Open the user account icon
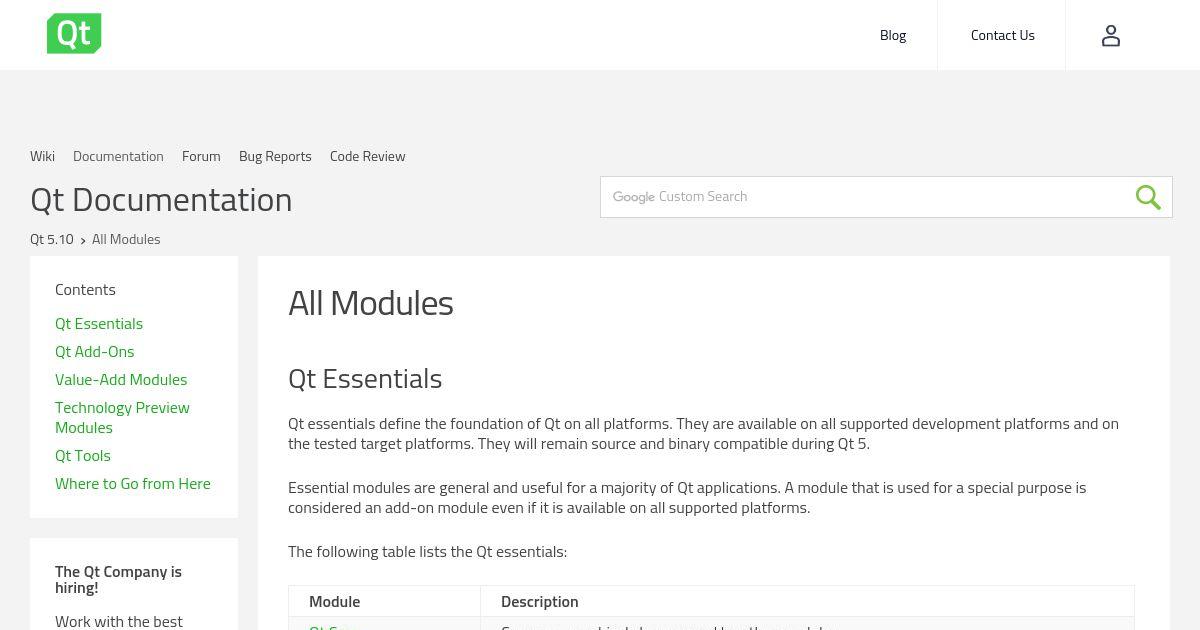Screen dimensions: 1200x630 pyautogui.click(x=1110, y=36)
